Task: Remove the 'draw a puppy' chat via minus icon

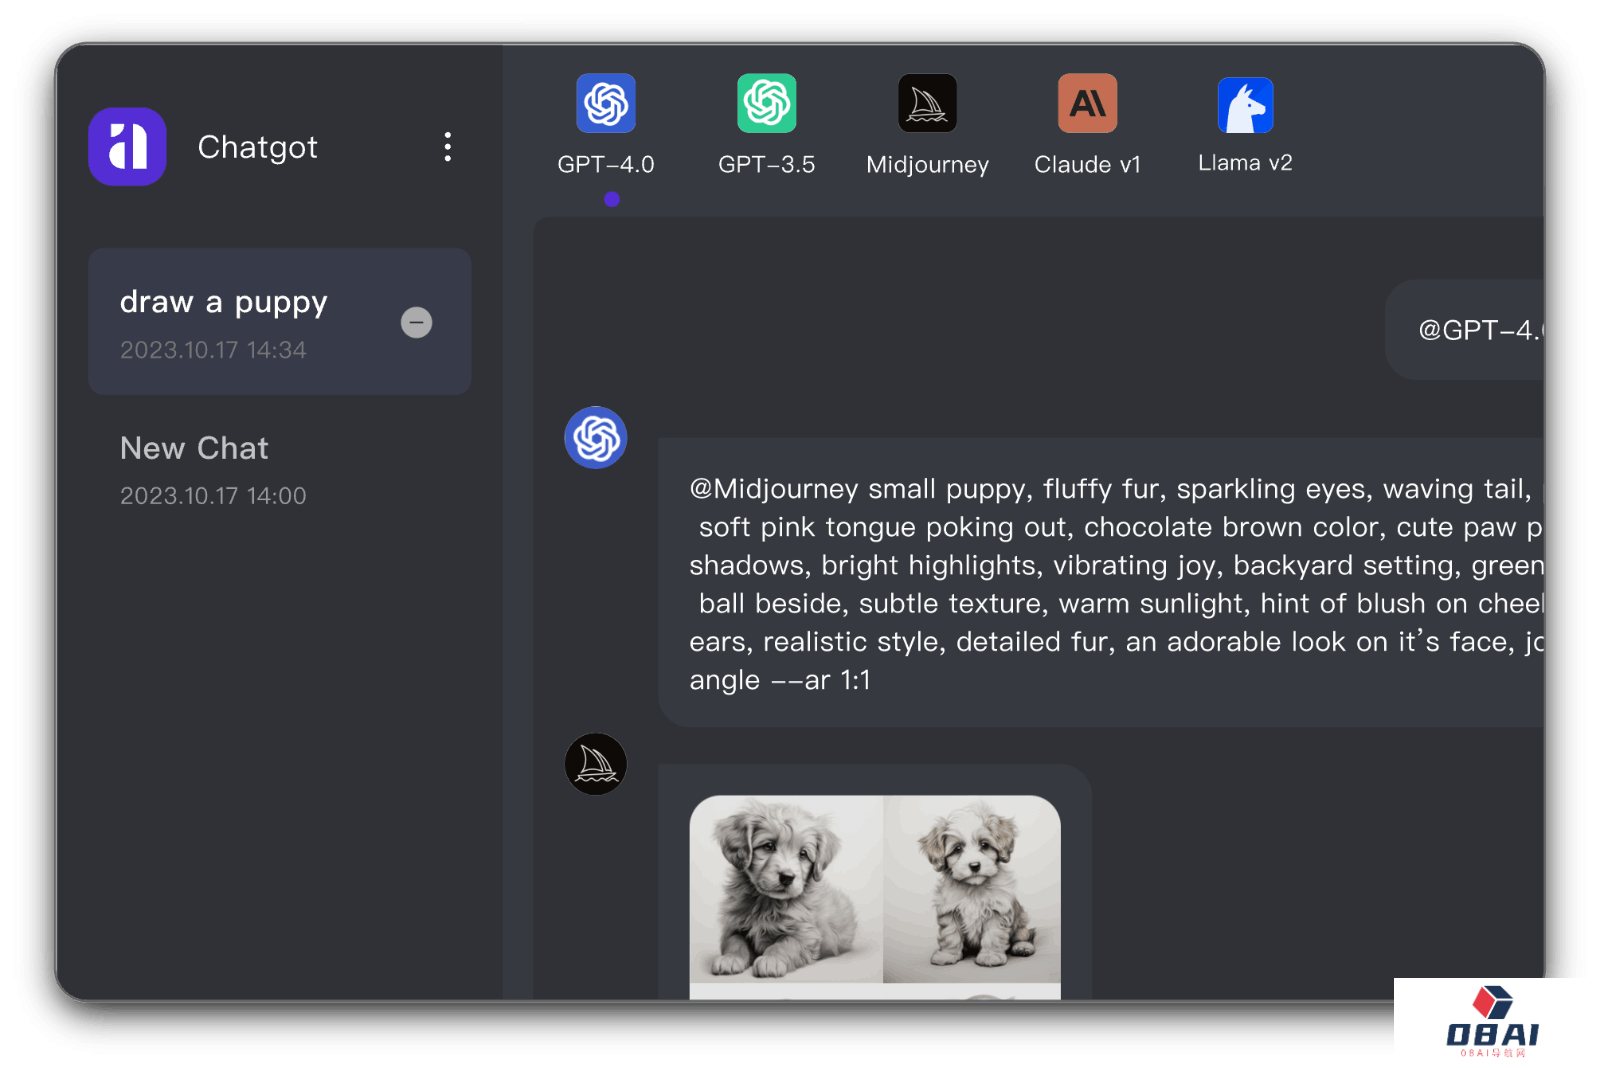Action: [x=416, y=322]
